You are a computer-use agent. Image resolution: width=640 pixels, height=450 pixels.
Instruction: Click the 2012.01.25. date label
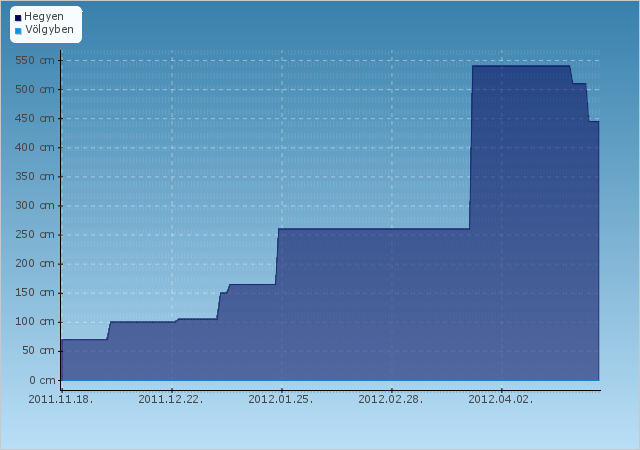281,399
